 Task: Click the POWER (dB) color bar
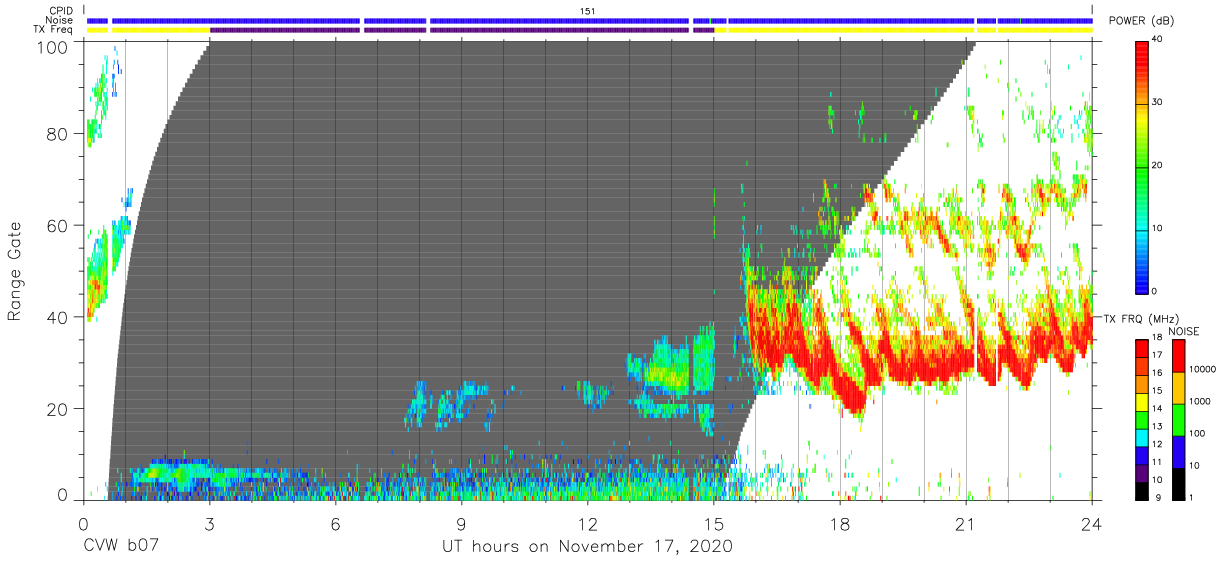(1143, 166)
